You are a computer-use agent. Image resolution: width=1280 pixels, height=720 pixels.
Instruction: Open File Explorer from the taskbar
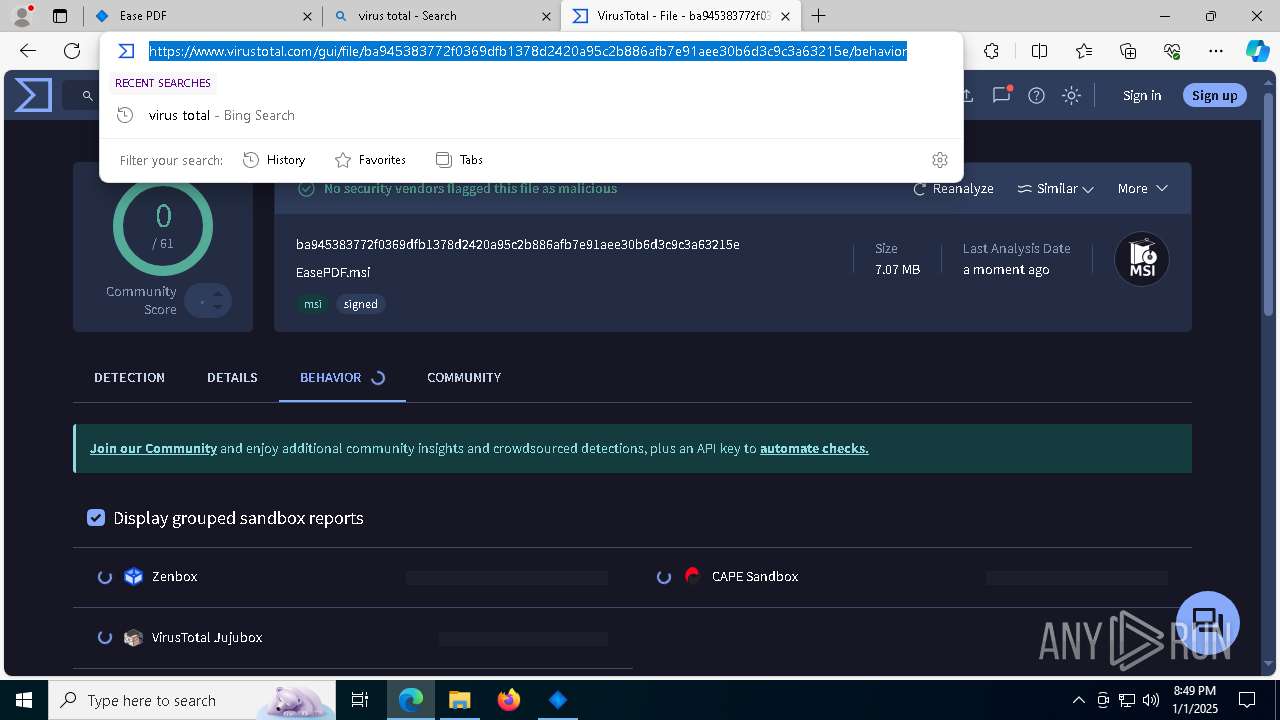coord(459,700)
